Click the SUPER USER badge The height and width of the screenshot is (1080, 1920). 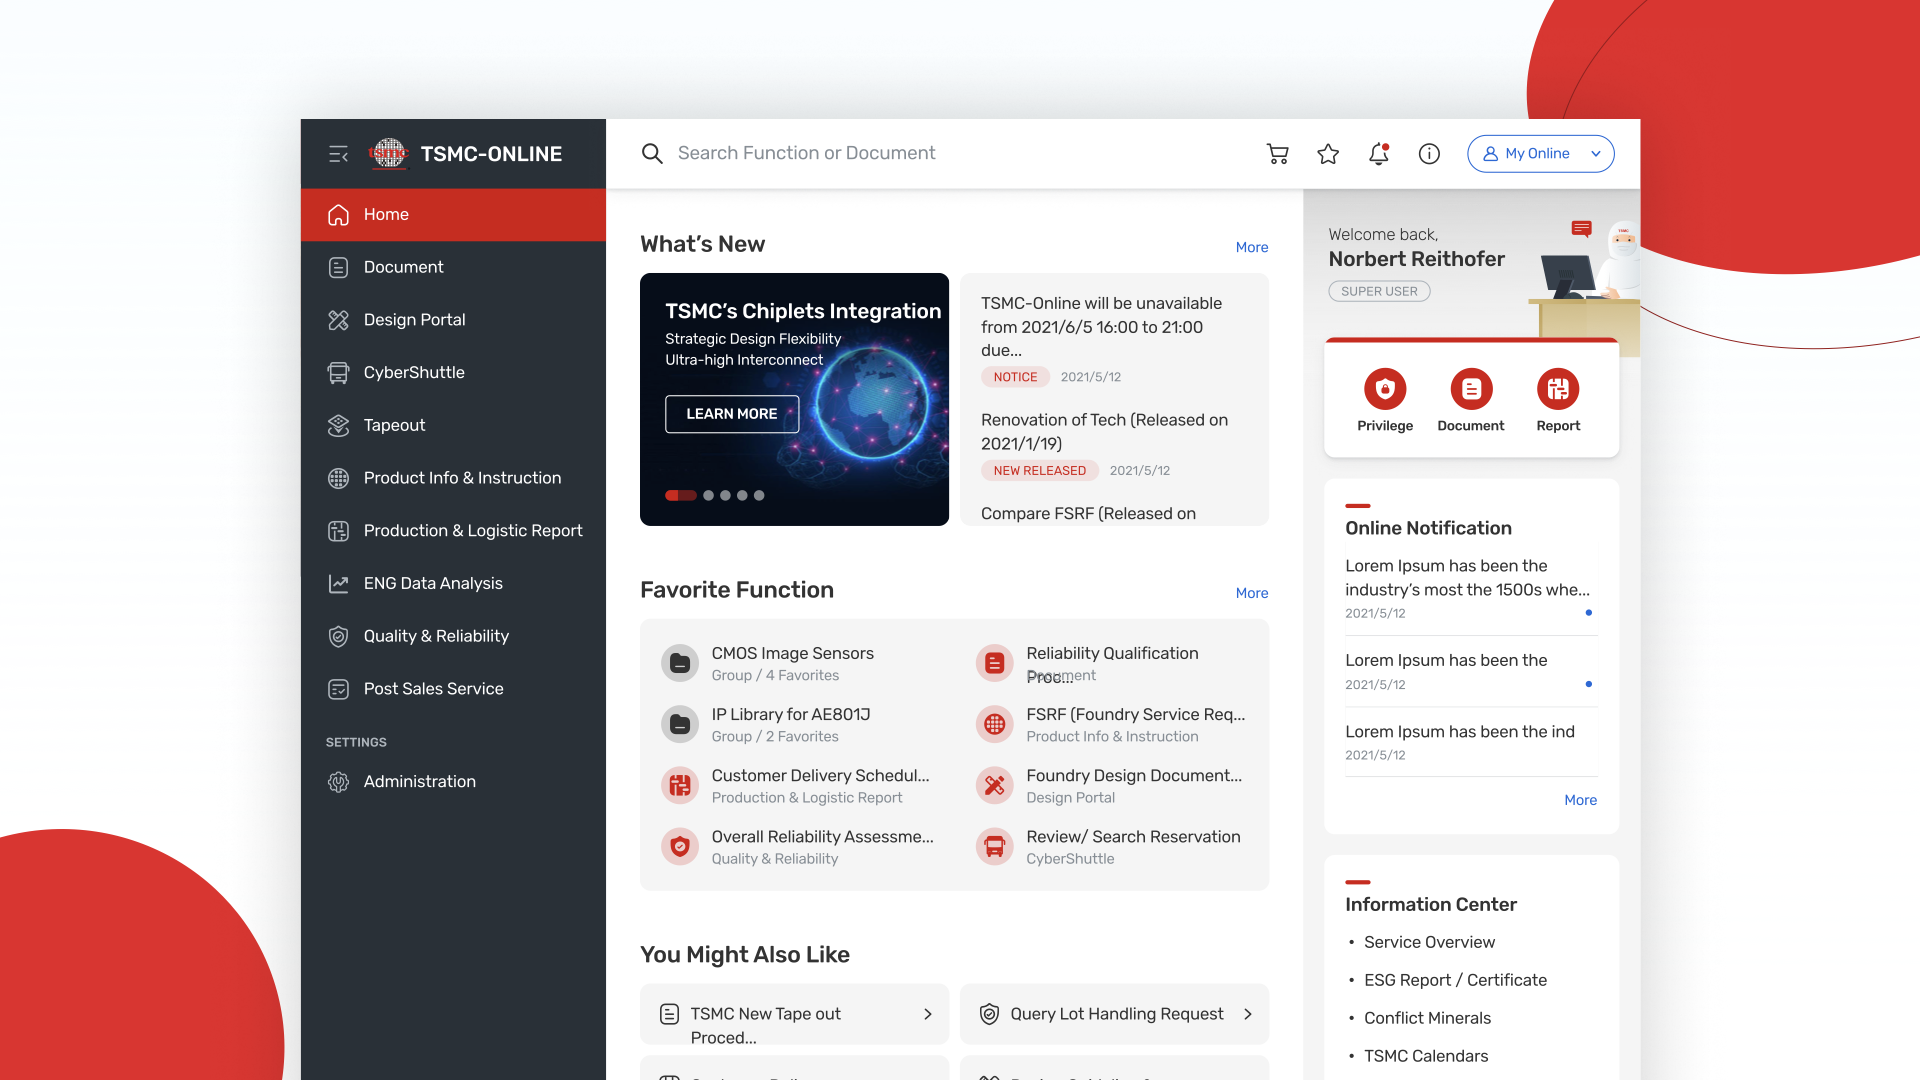(x=1379, y=292)
